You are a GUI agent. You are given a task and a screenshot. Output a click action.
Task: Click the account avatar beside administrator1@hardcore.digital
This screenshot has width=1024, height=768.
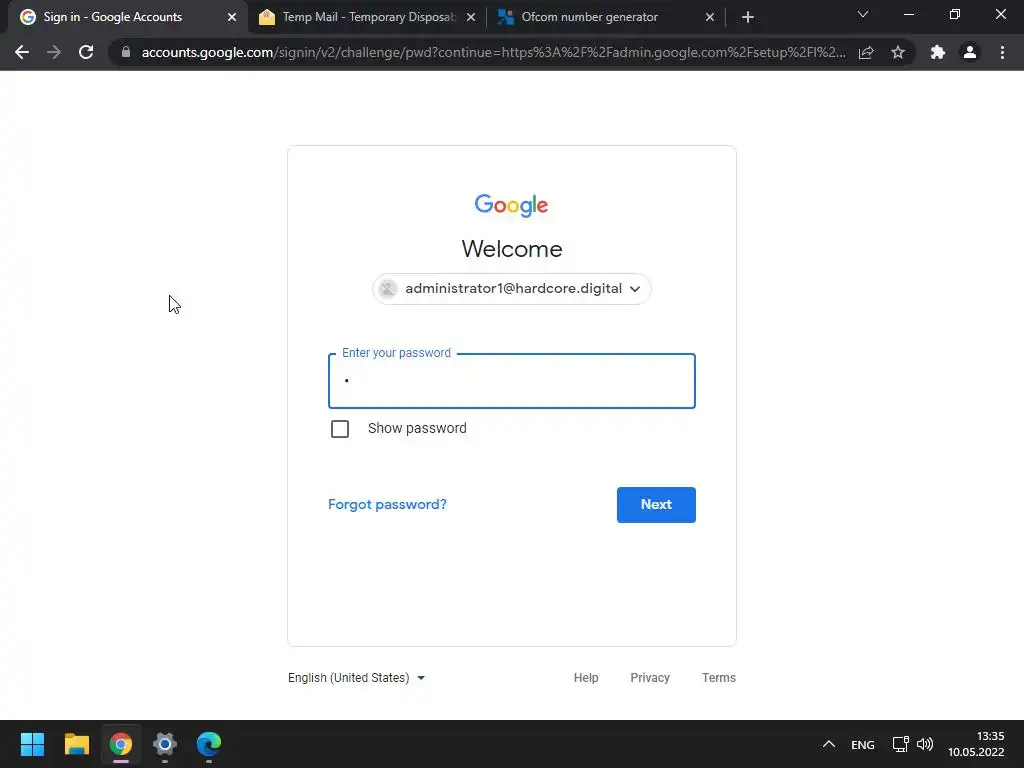pyautogui.click(x=388, y=289)
